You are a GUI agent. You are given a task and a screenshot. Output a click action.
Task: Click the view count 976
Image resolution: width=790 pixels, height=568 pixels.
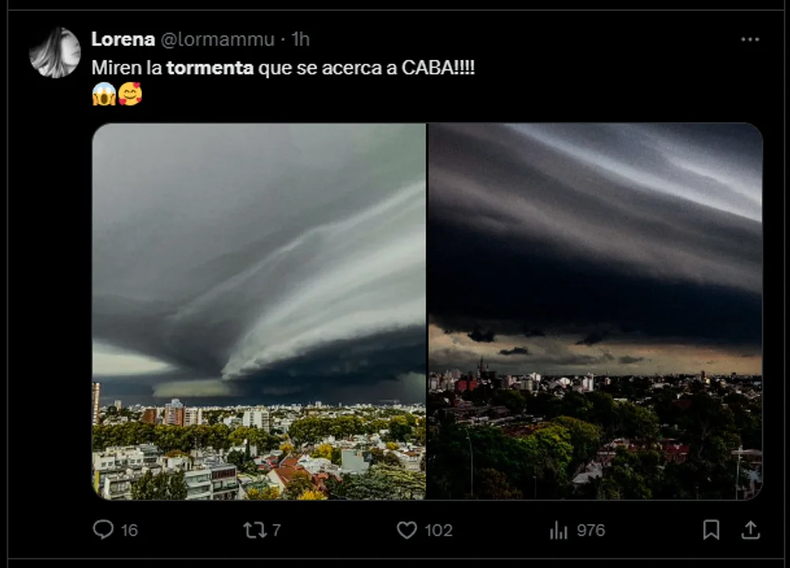590,530
